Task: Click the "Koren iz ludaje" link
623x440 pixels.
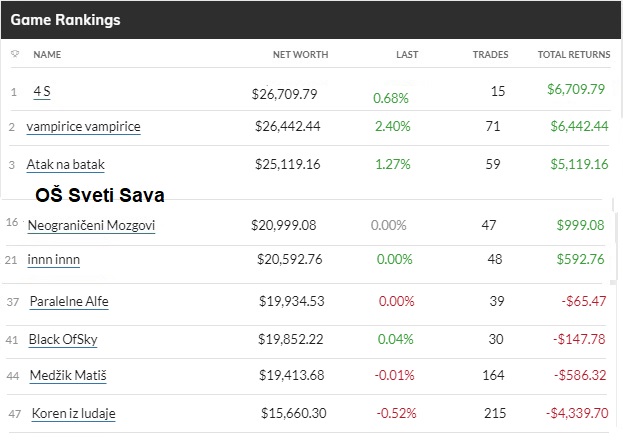Action: 73,413
